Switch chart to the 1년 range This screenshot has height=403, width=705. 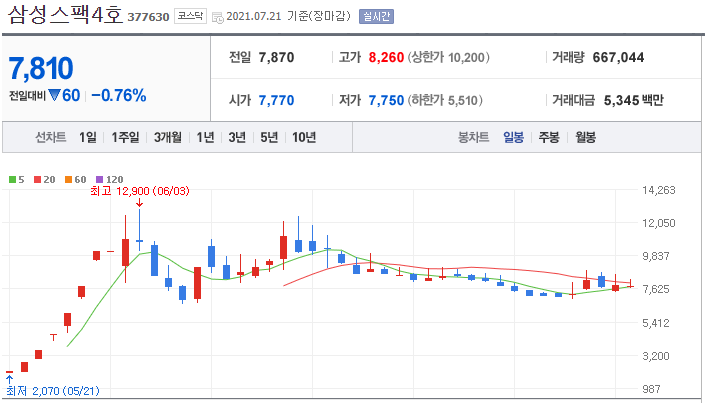click(x=205, y=137)
